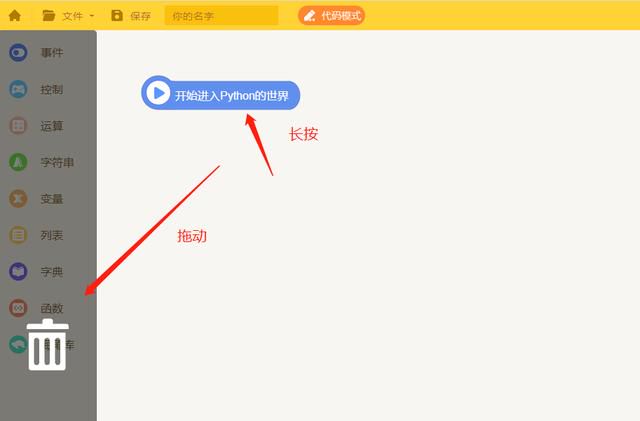Expand the 文件 dropdown arrow

(x=92, y=16)
